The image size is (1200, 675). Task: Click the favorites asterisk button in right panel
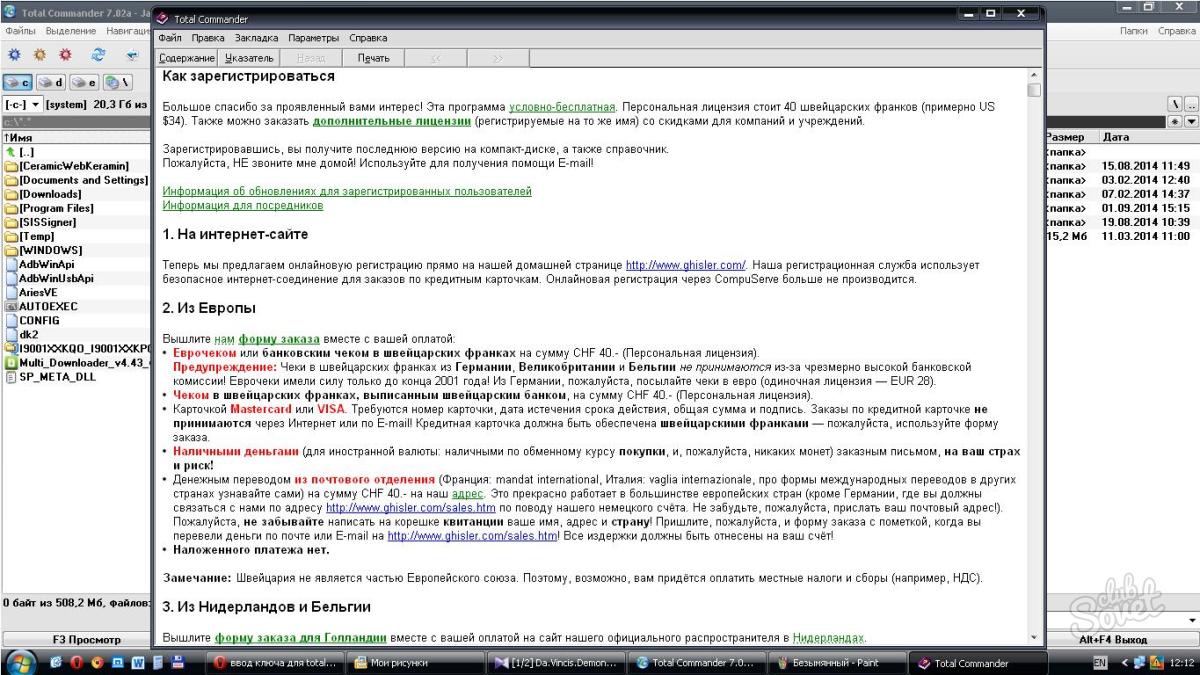point(1175,121)
